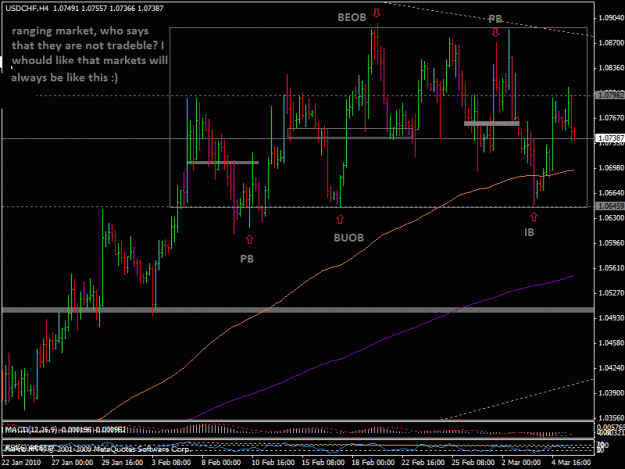Click the 4 Mar 16:00 time label

coord(571,463)
